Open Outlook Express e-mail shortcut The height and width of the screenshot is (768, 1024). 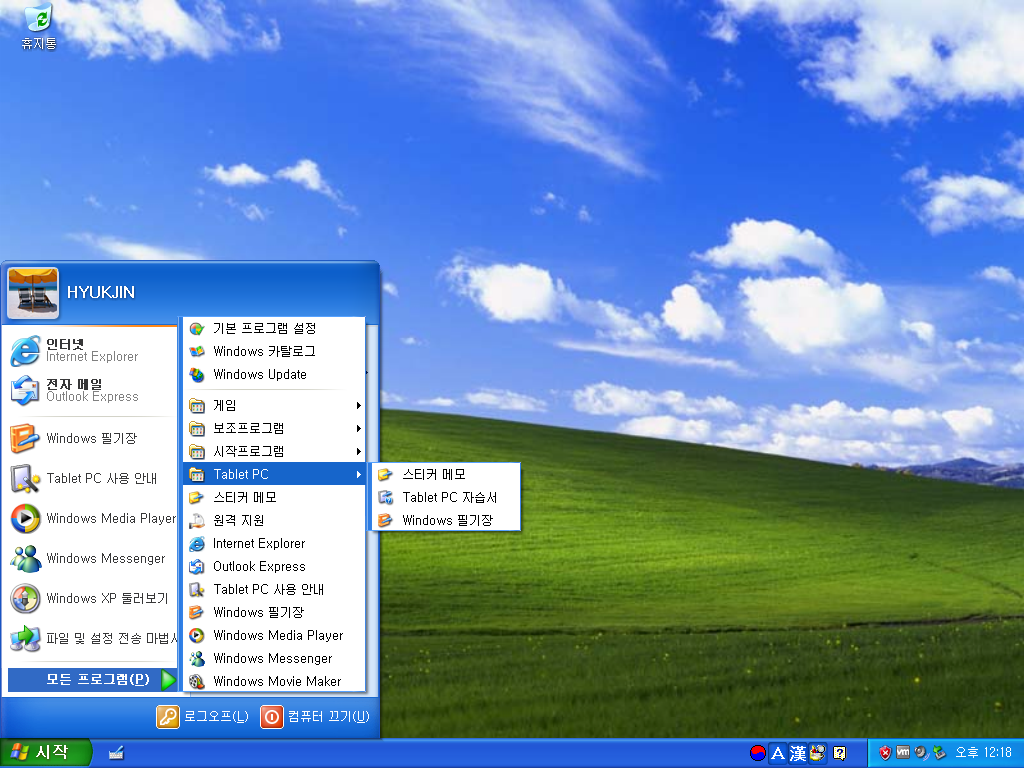click(x=90, y=391)
